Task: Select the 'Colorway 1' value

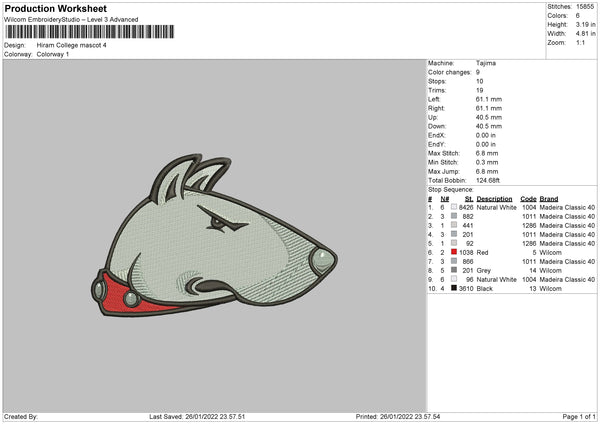Action: (53, 54)
